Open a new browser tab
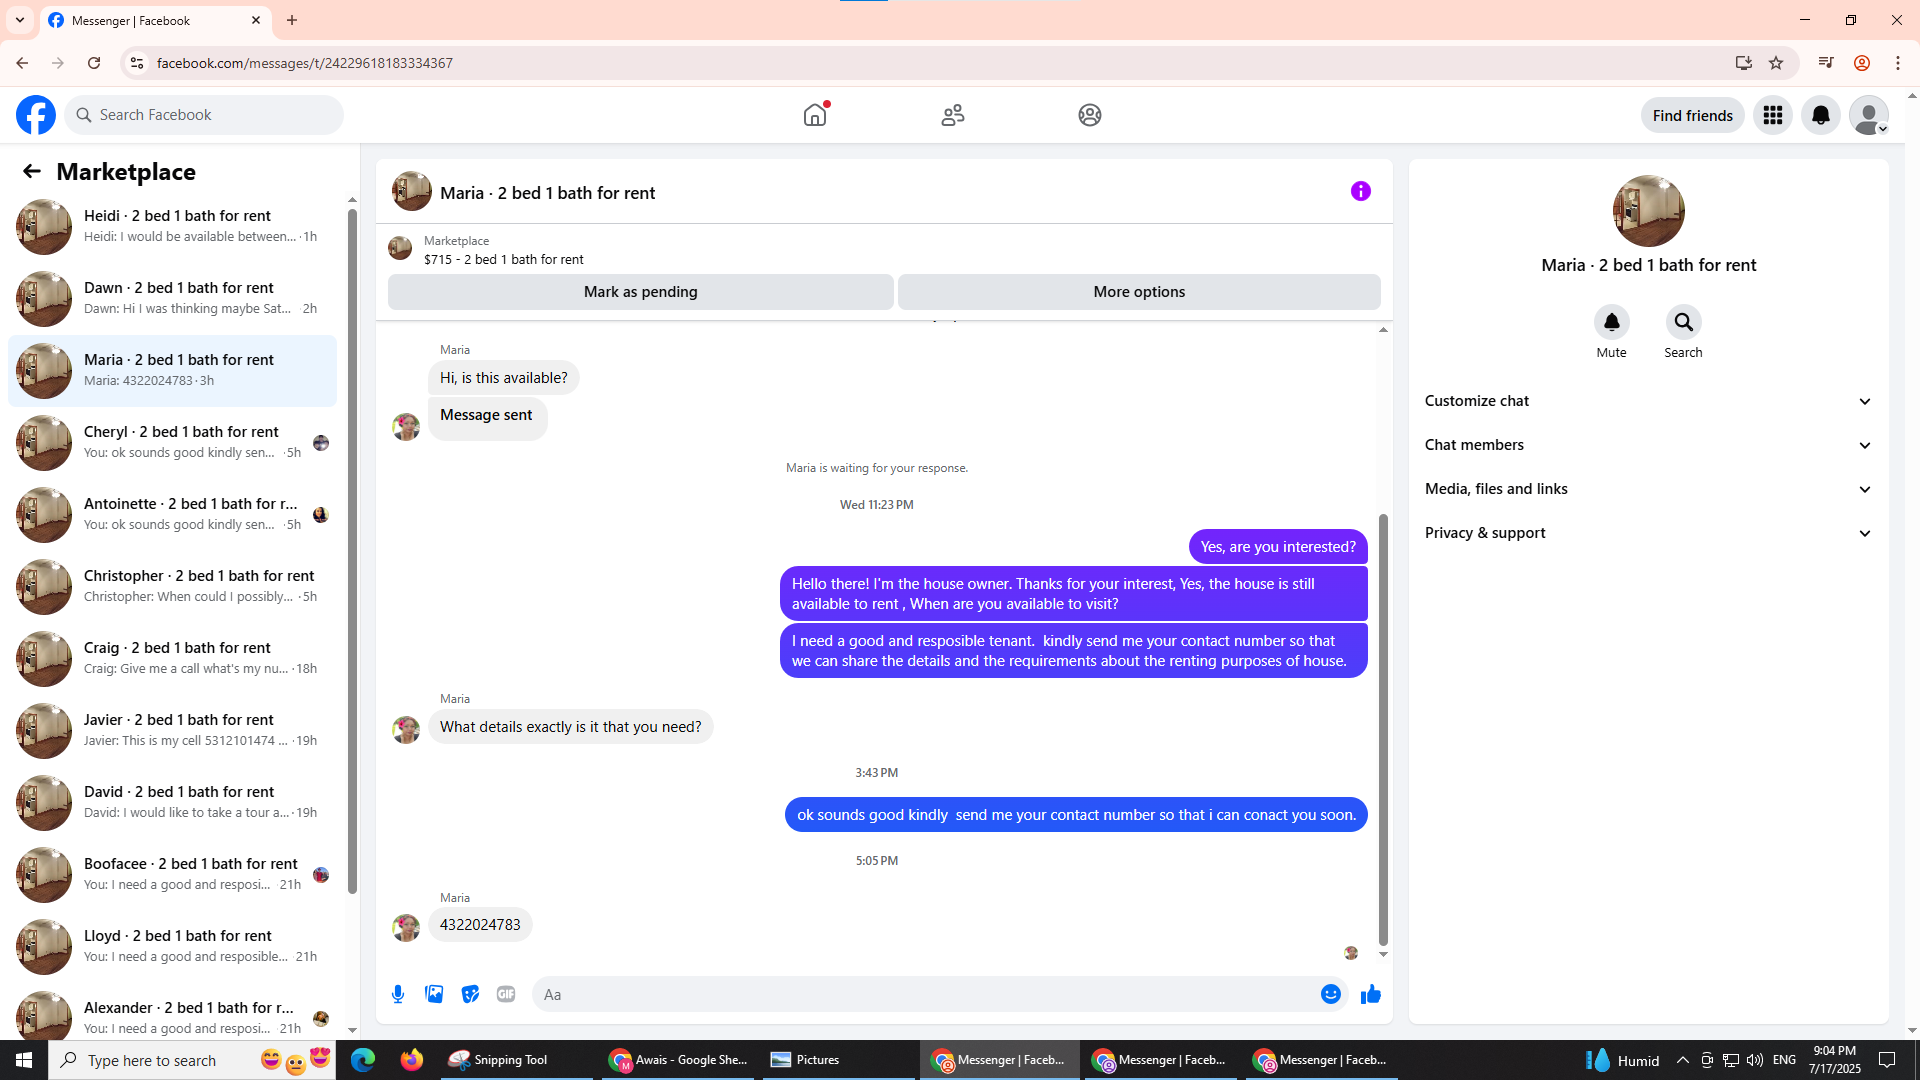Viewport: 1920px width, 1080px height. click(292, 20)
